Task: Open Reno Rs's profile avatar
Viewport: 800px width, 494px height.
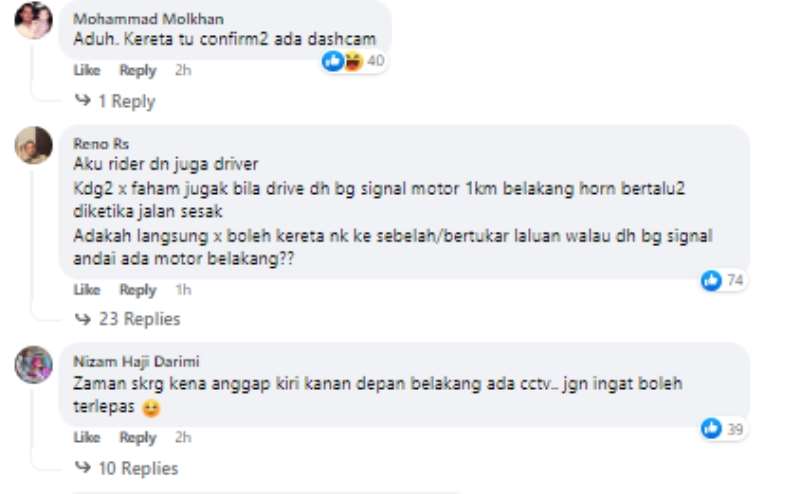Action: coord(33,145)
